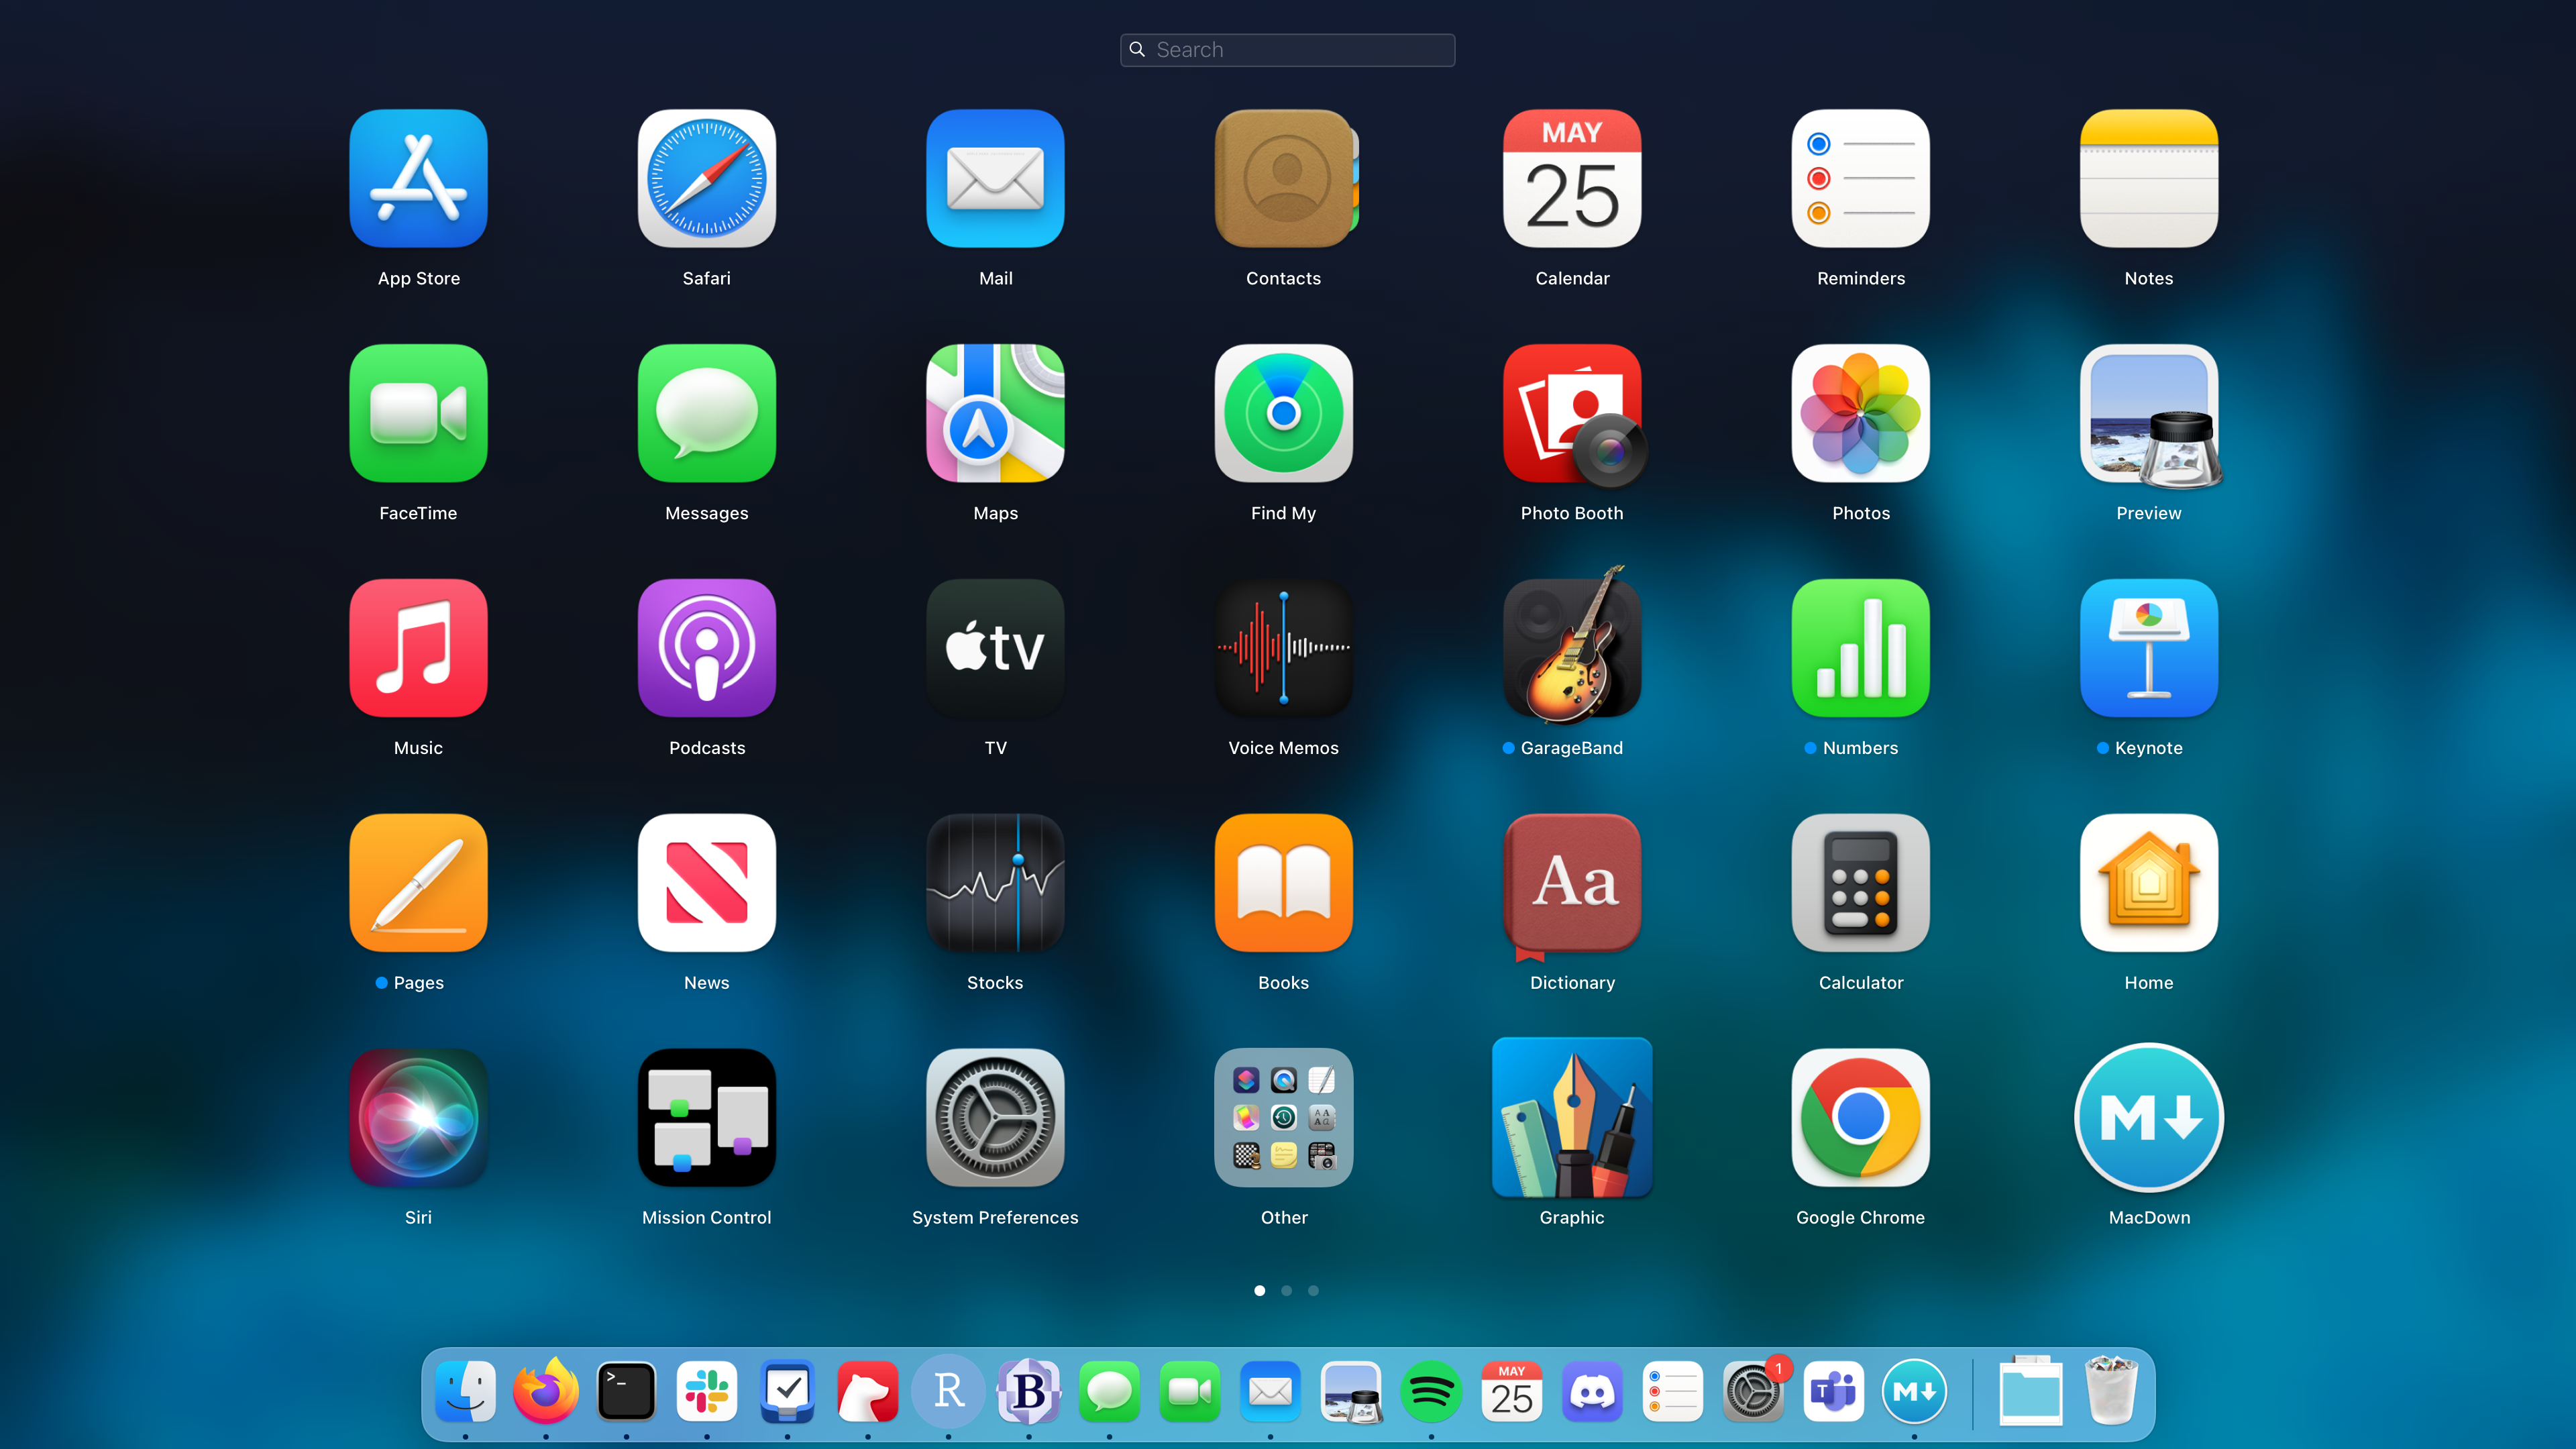
Task: Open the Calculator app
Action: pos(1861,883)
